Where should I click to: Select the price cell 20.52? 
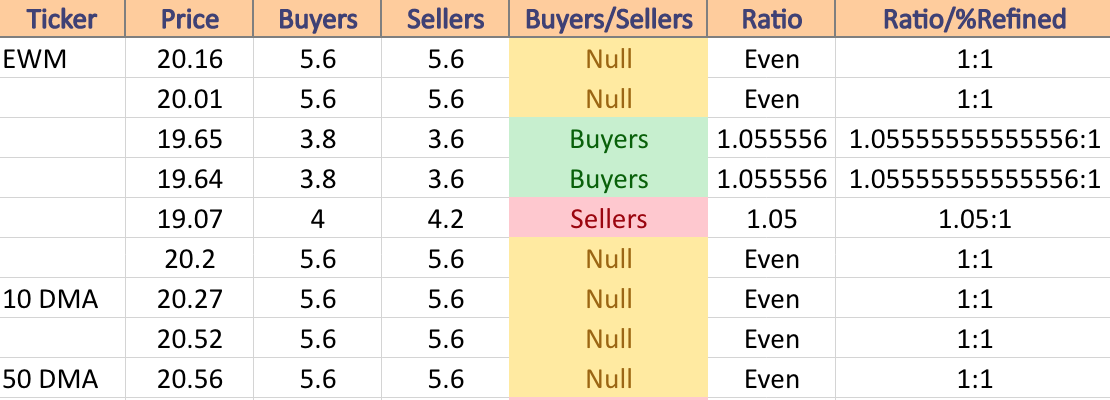[x=190, y=338]
